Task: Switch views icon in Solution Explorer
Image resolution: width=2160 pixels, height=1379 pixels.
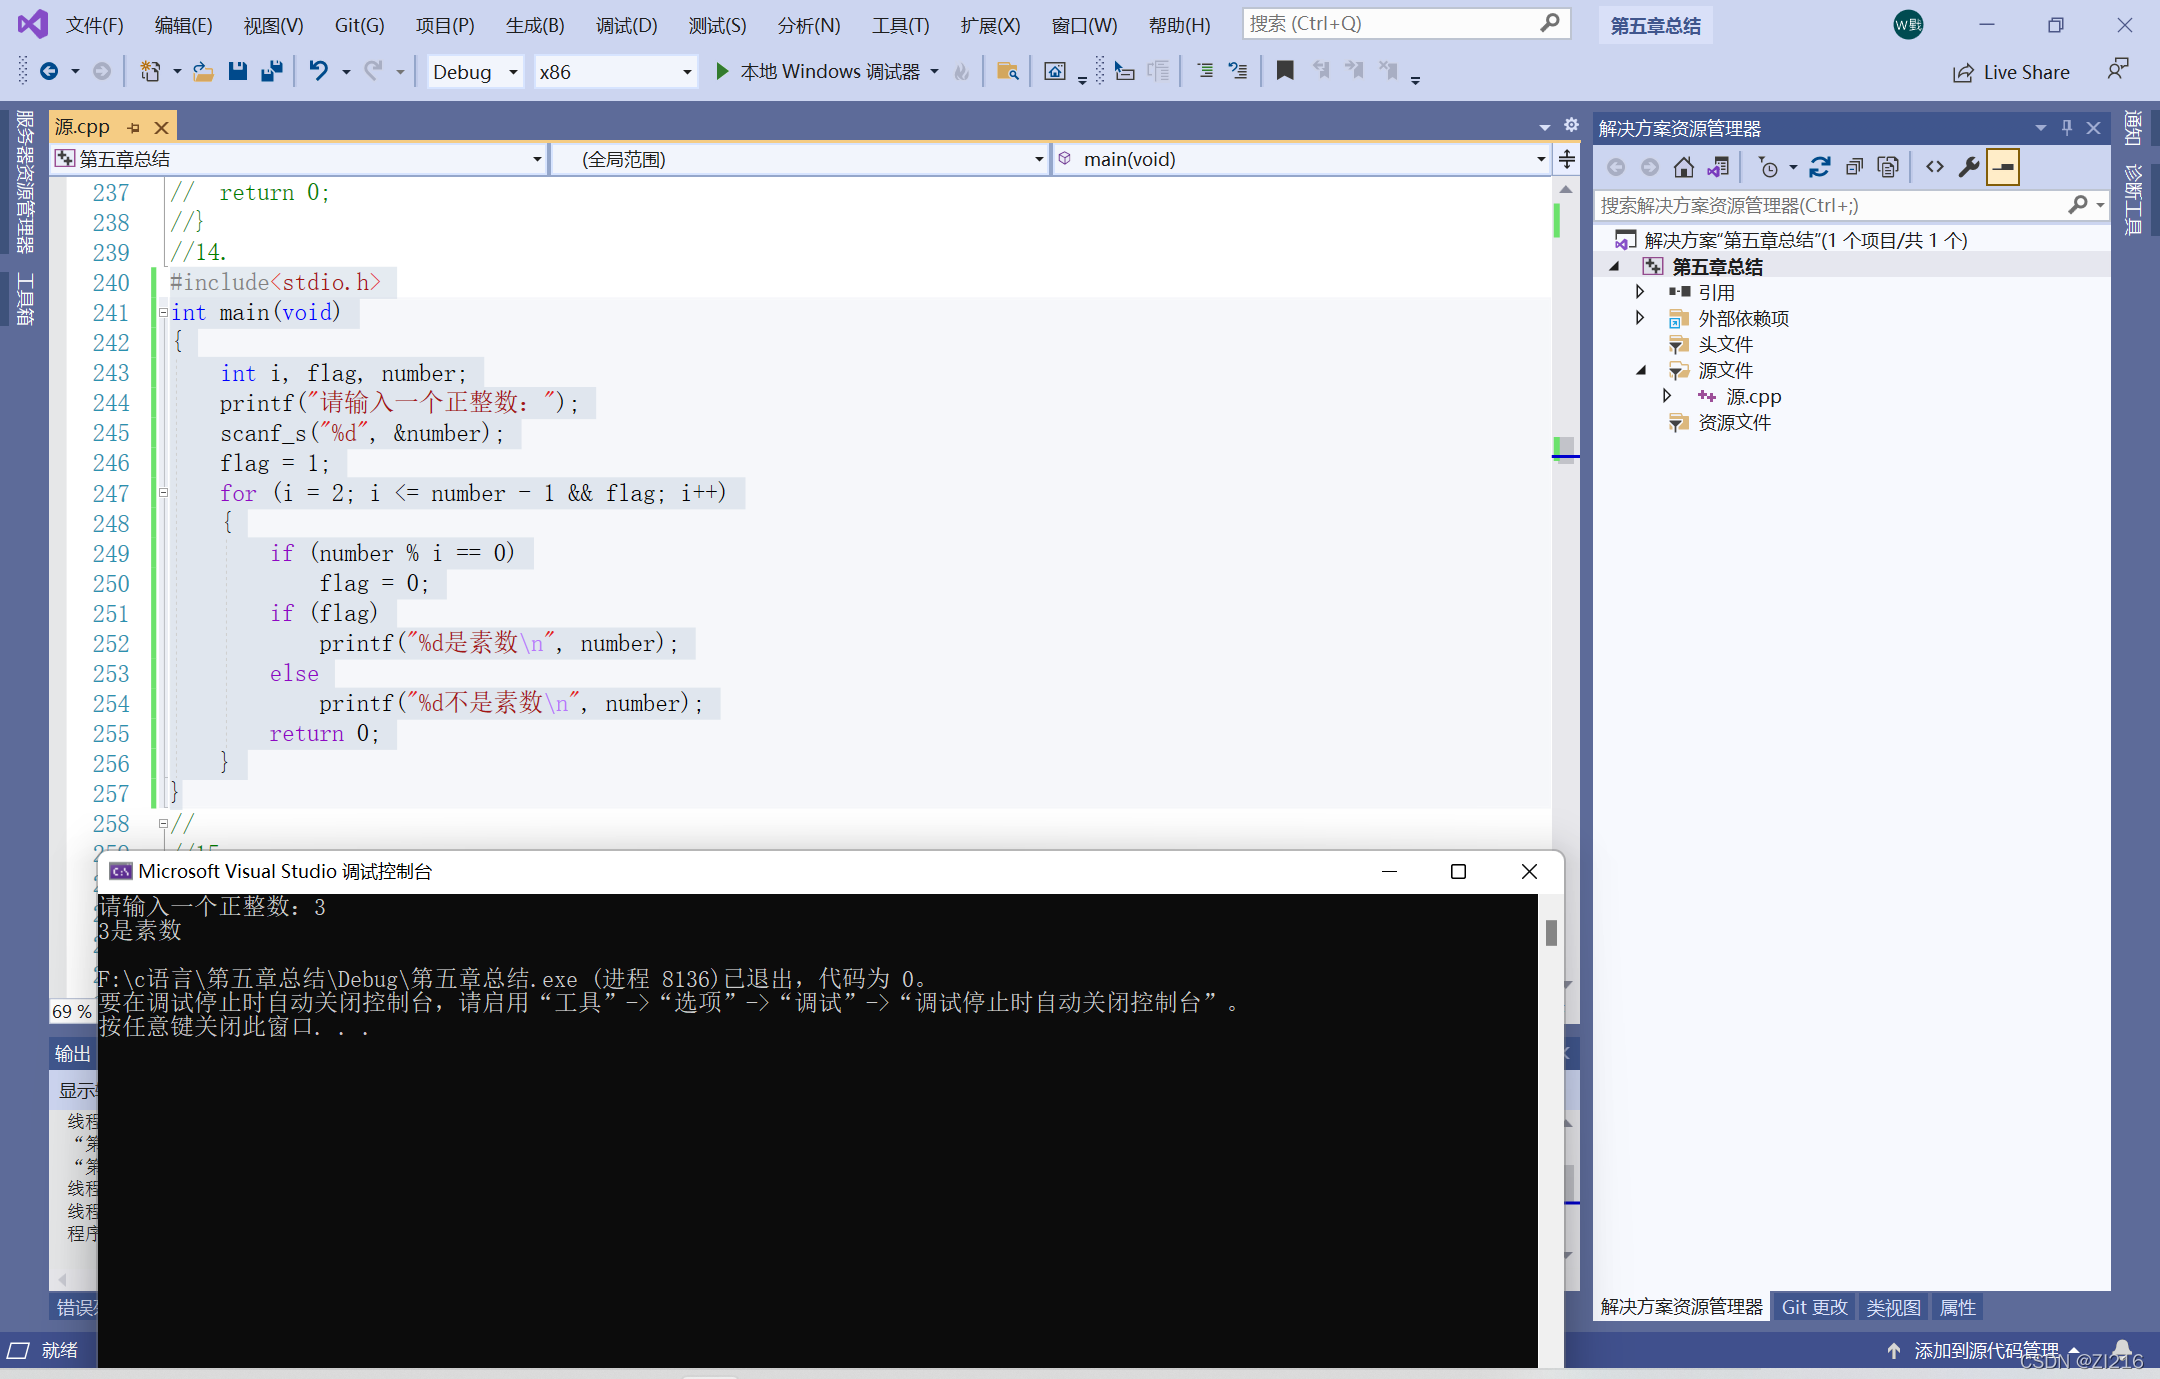Action: click(x=1718, y=167)
